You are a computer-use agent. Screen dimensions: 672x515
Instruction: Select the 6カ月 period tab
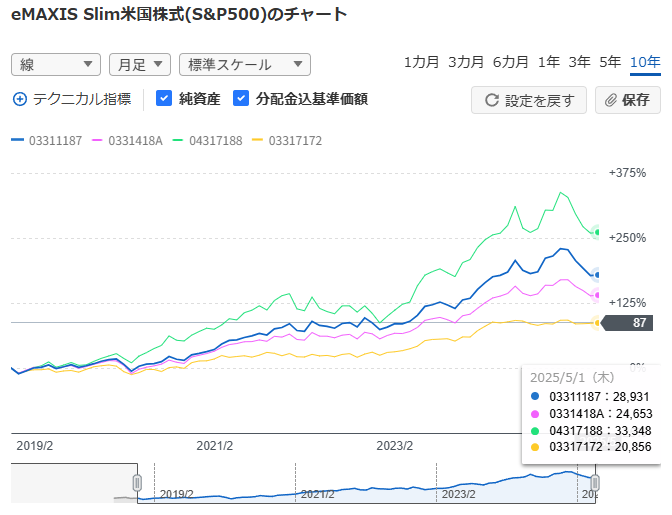(510, 62)
